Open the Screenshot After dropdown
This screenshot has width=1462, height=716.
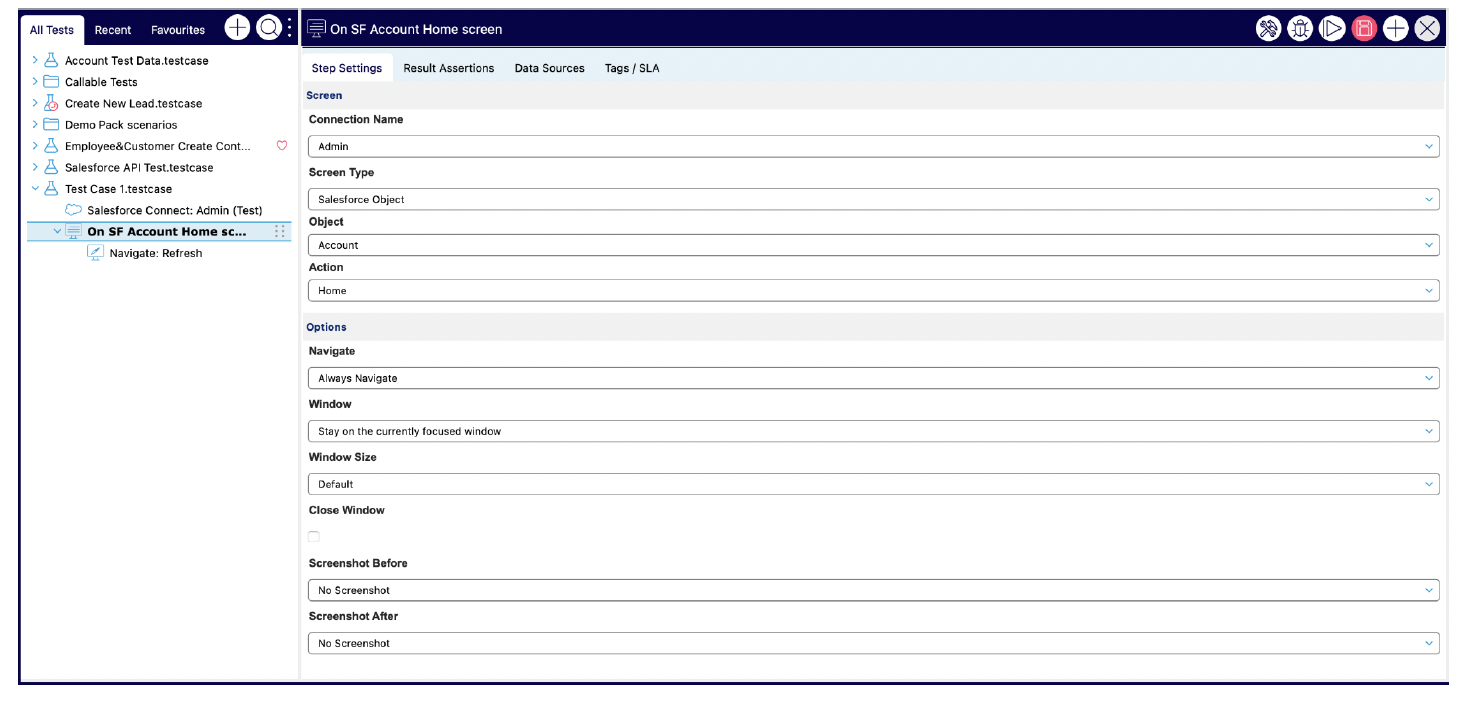coord(874,643)
